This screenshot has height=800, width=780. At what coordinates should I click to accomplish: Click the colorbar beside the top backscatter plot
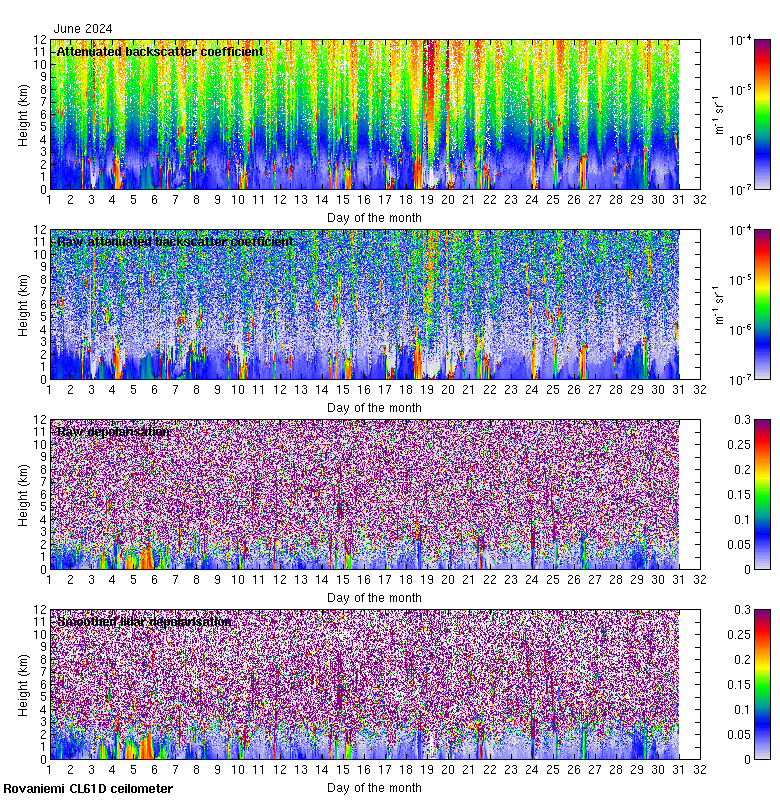763,114
